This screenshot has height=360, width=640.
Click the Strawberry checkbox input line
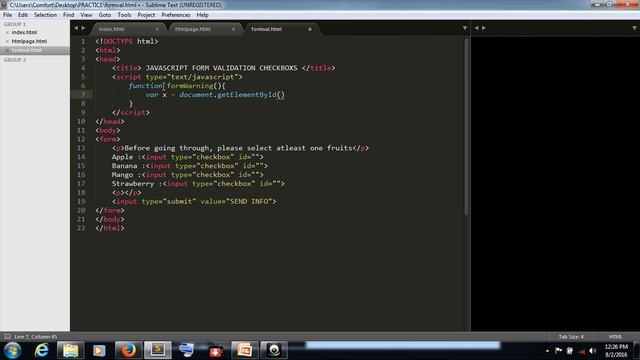point(198,184)
